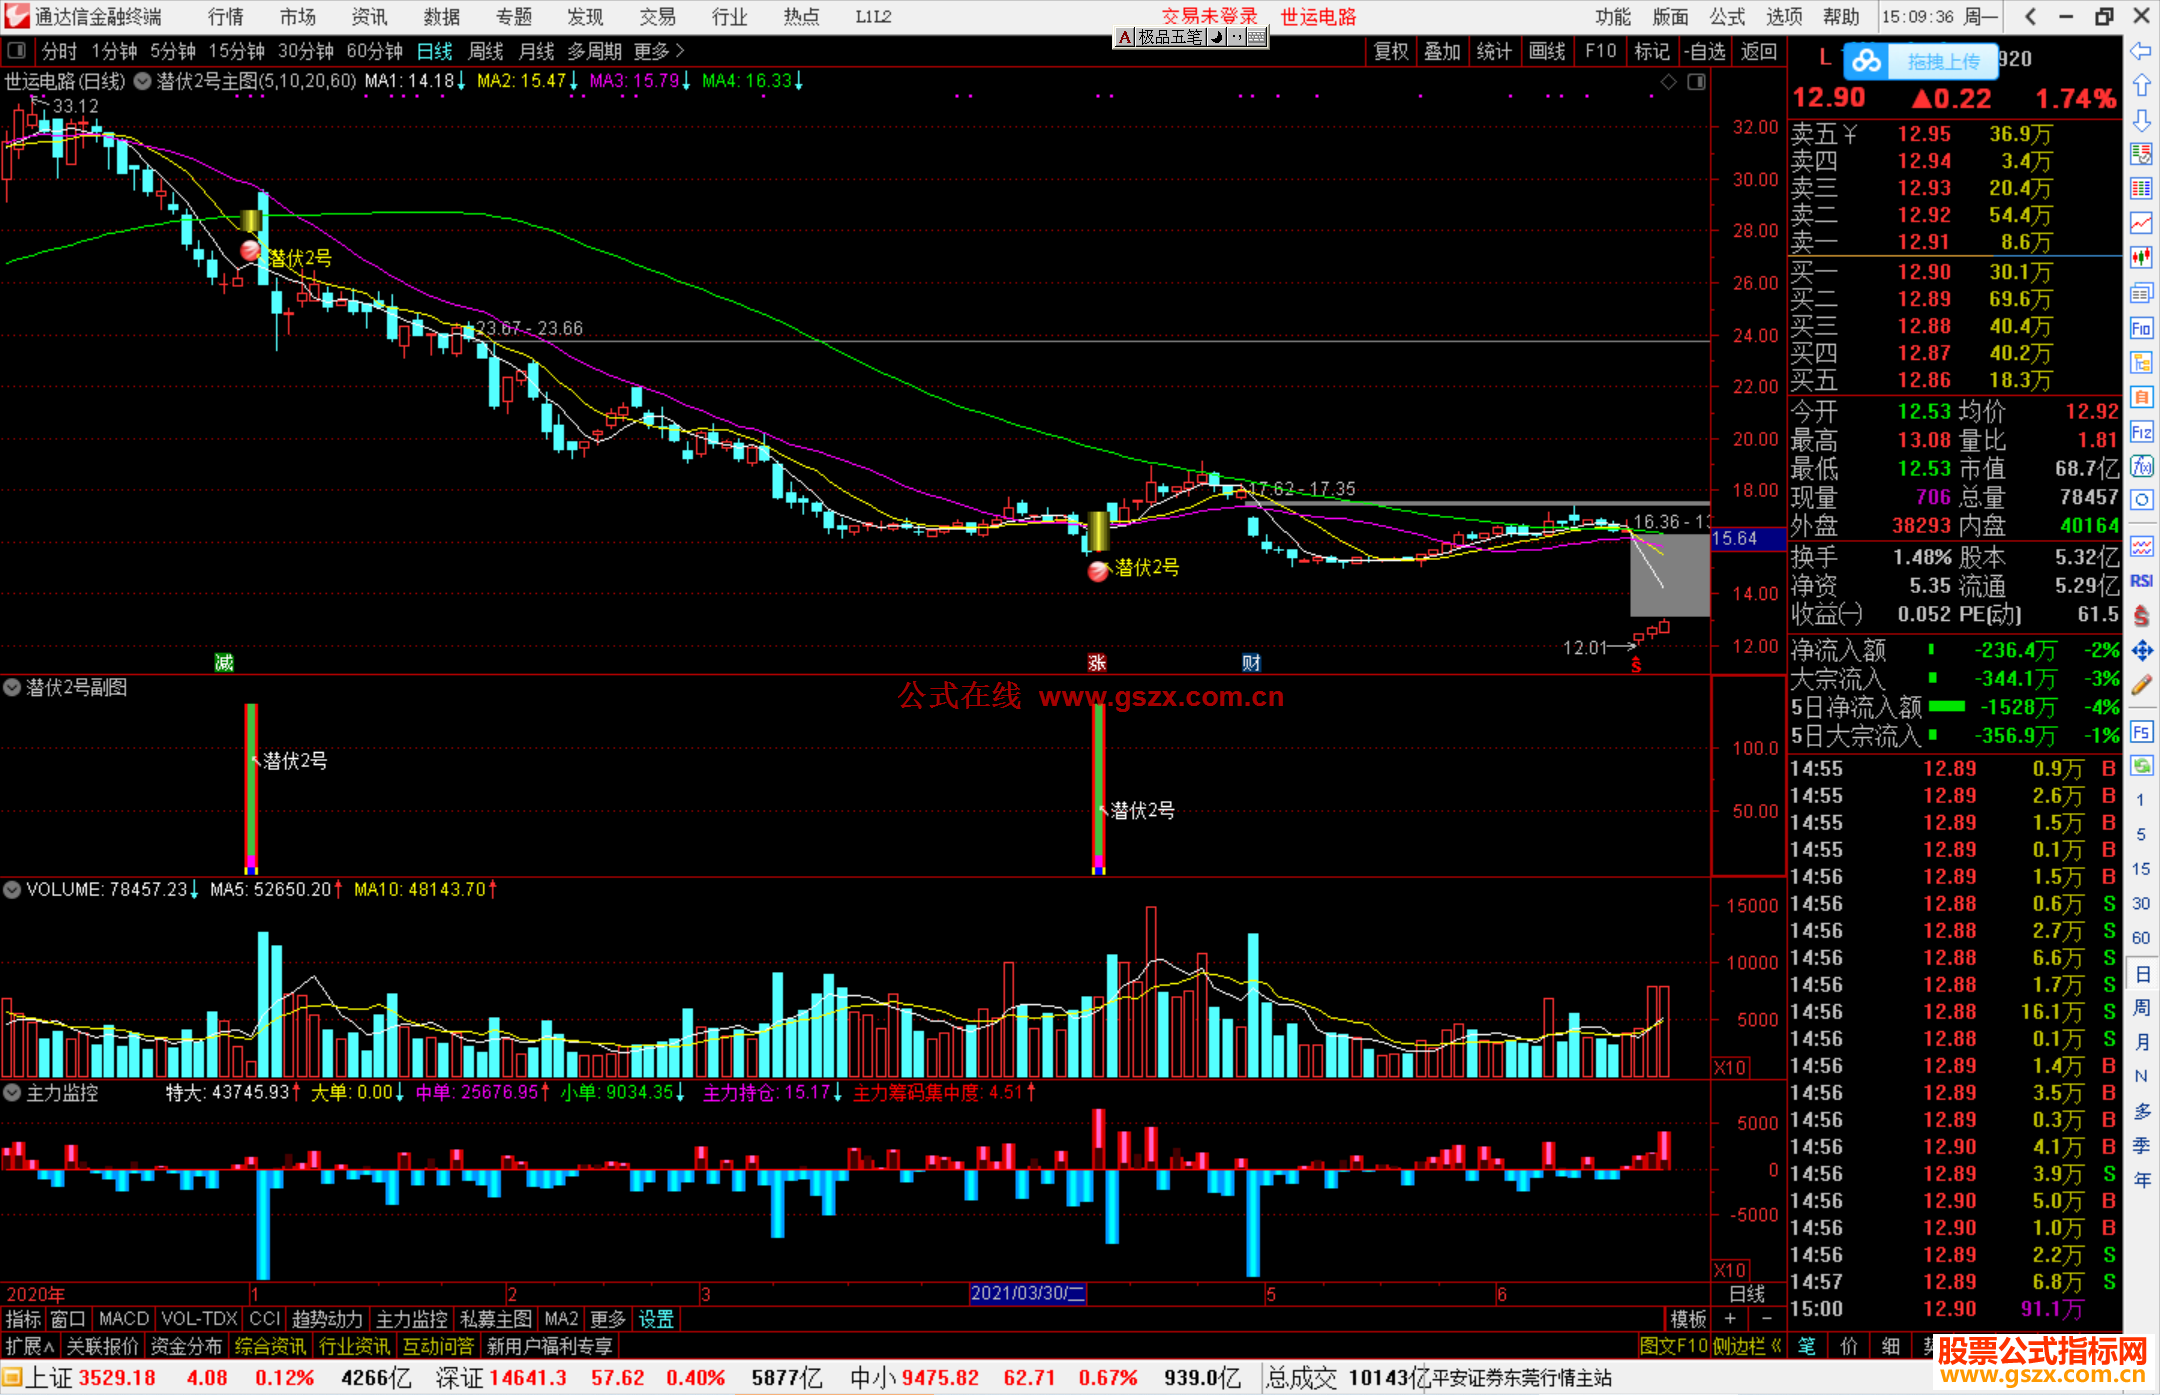Switch to 季 quarterly period in sidebar

coord(2141,1146)
